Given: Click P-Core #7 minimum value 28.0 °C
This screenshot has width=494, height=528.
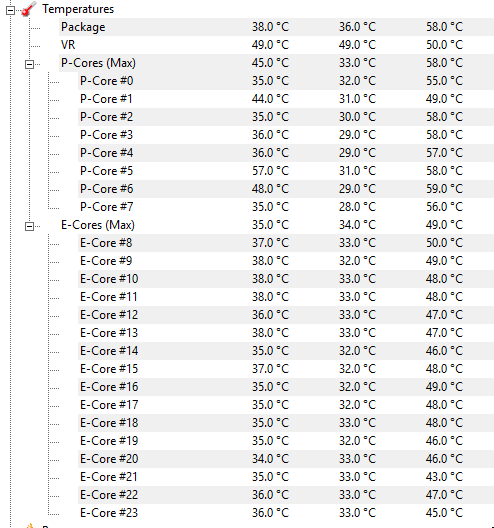Looking at the screenshot, I should point(357,207).
